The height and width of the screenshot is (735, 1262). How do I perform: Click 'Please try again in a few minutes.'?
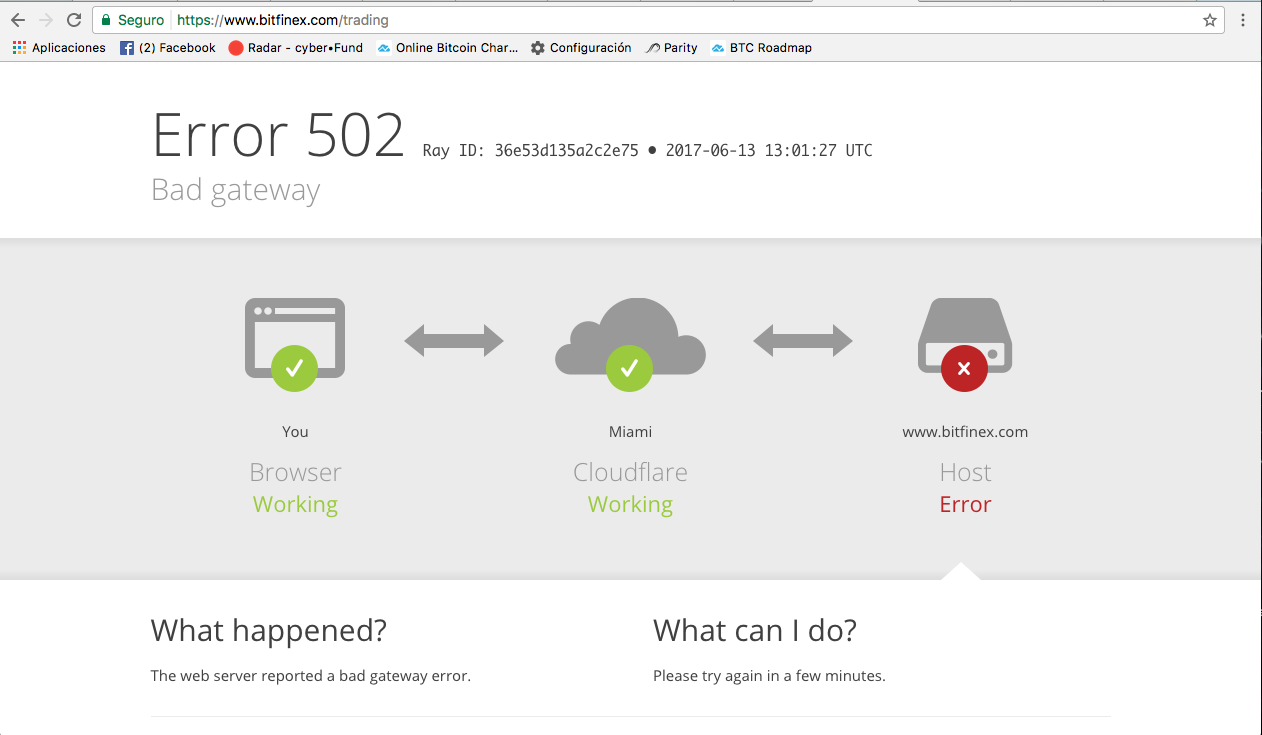point(769,676)
